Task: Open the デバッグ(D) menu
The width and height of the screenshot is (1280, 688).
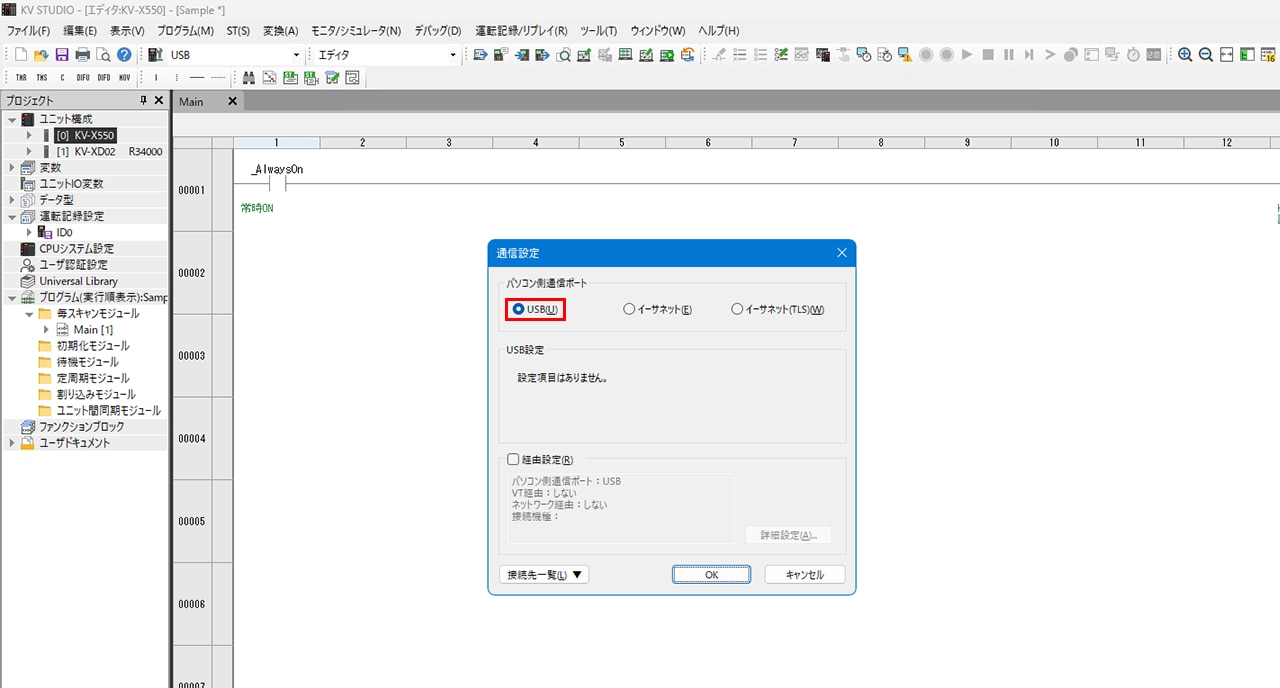Action: click(x=437, y=31)
